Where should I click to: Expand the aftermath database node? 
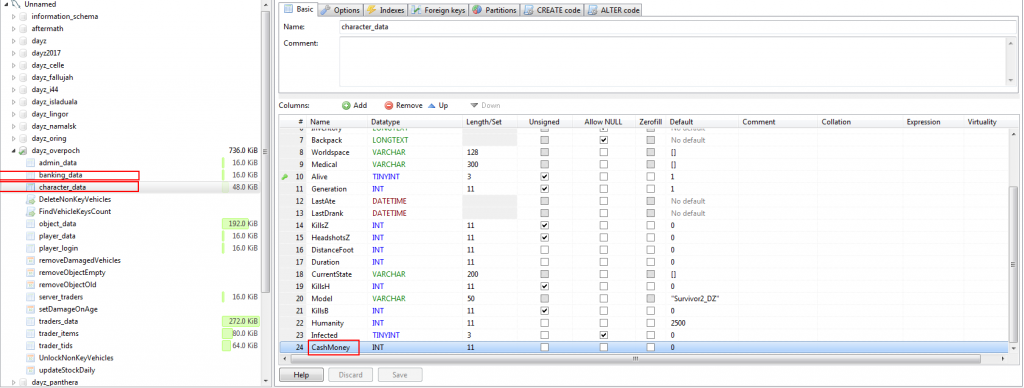(x=14, y=29)
